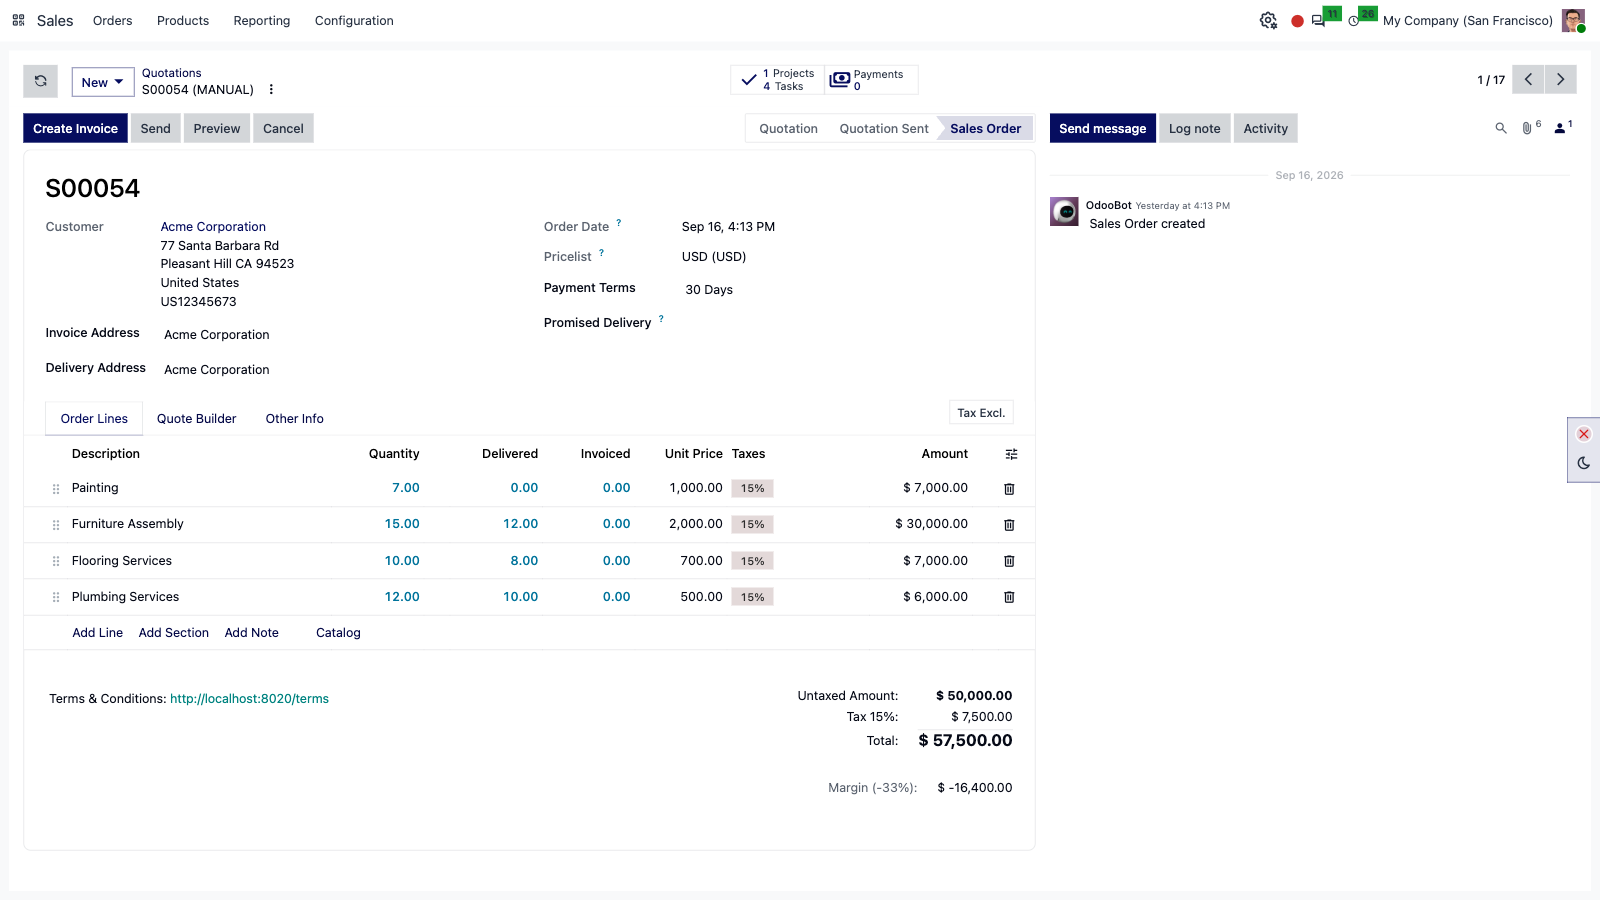Go to next record arrow
The image size is (1600, 900).
tap(1560, 80)
